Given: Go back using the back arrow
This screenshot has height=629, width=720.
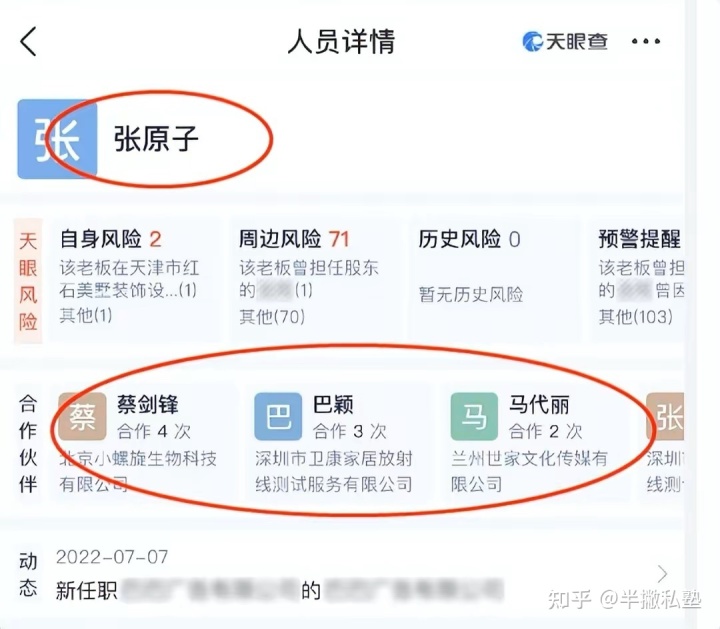Looking at the screenshot, I should pos(28,41).
